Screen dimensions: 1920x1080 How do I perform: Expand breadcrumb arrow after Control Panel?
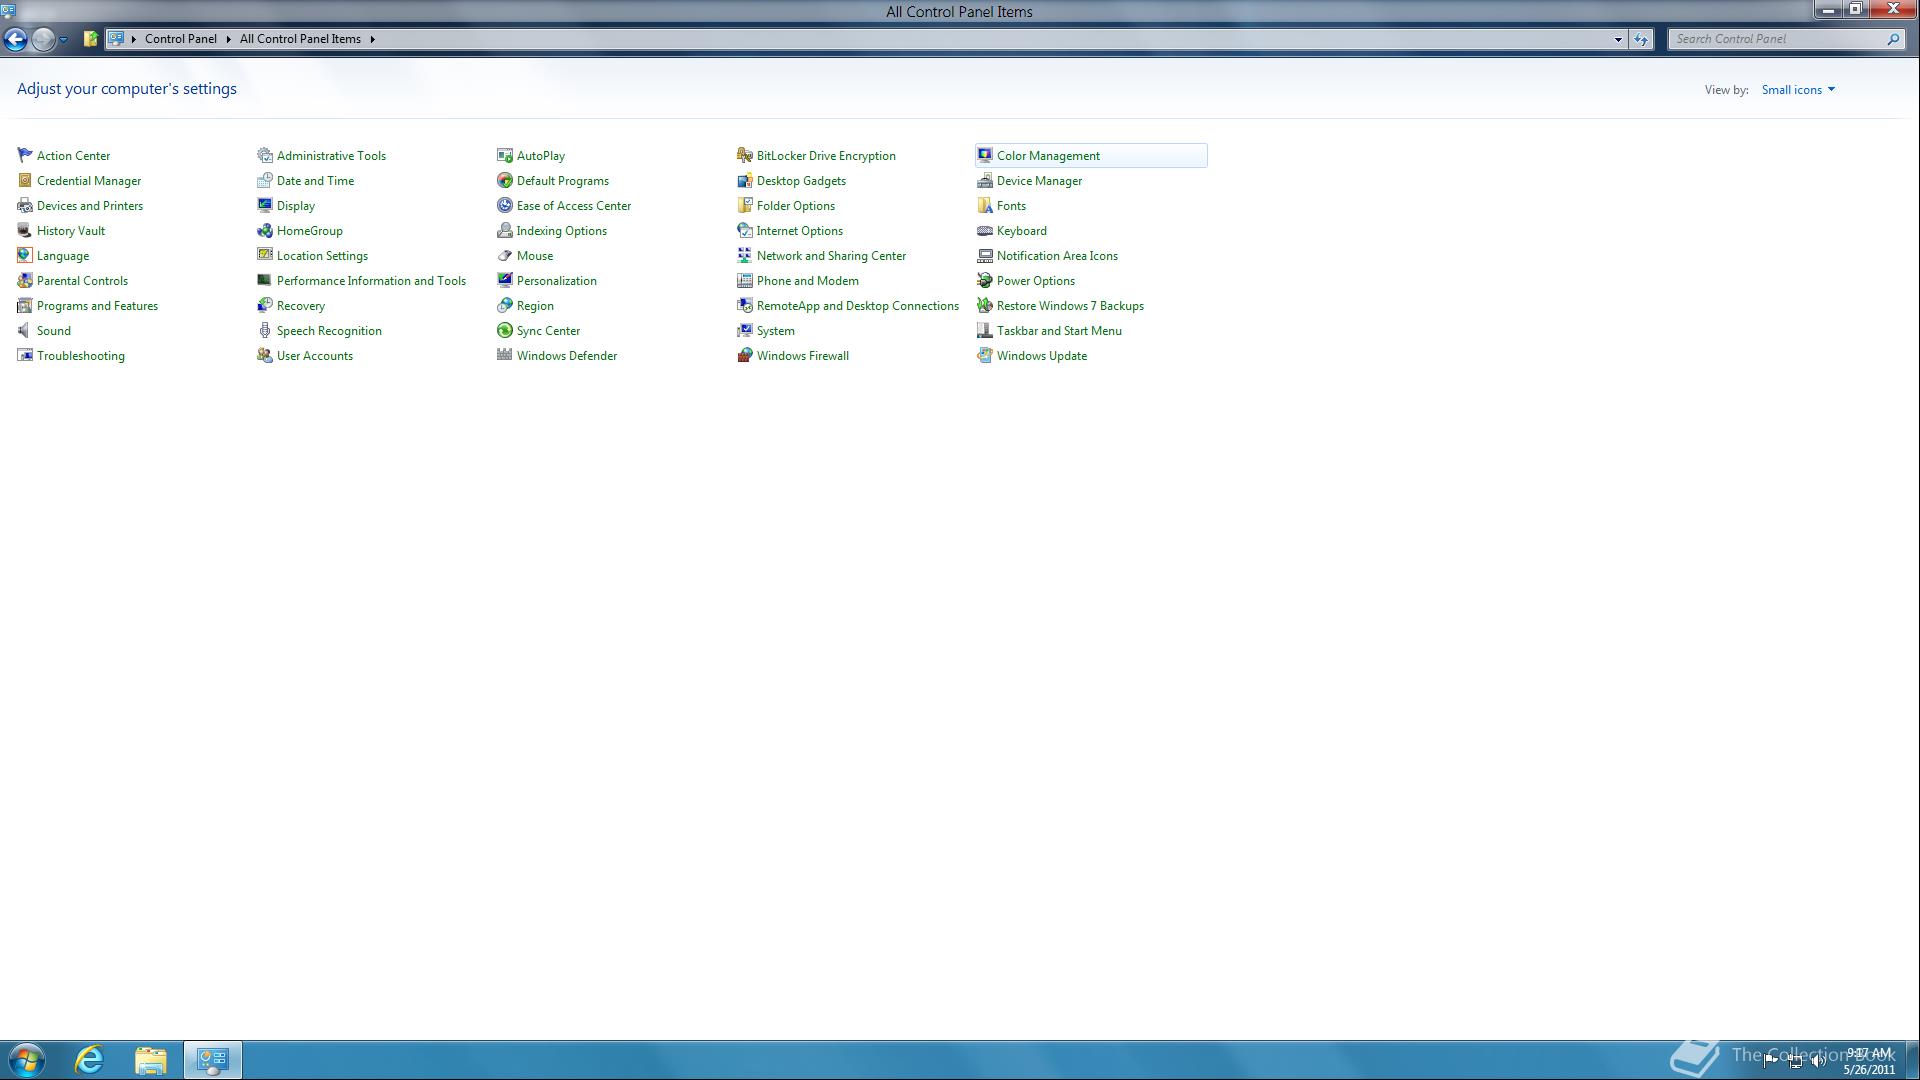pyautogui.click(x=228, y=39)
